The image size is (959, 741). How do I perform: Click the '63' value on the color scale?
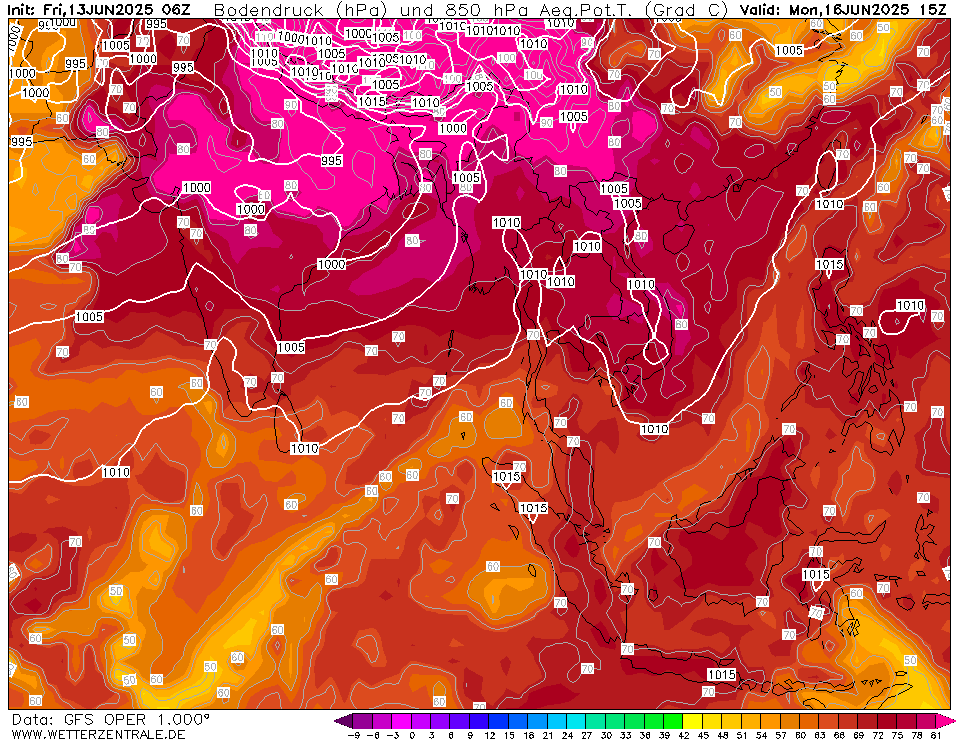[819, 735]
